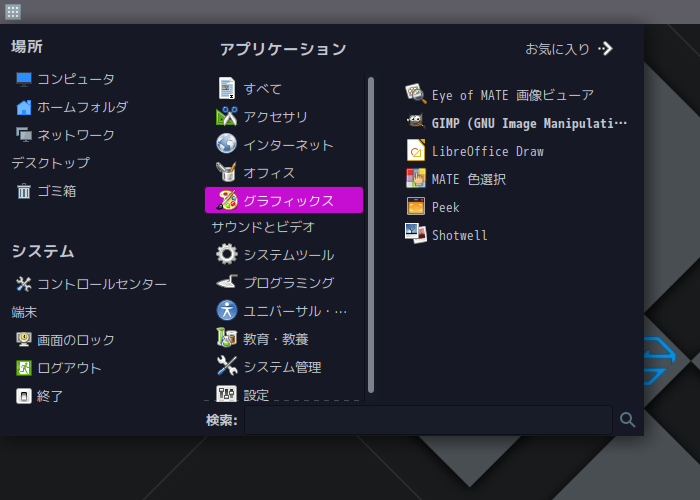Select the アクセサリ scissors icon
700x500 pixels.
click(227, 117)
